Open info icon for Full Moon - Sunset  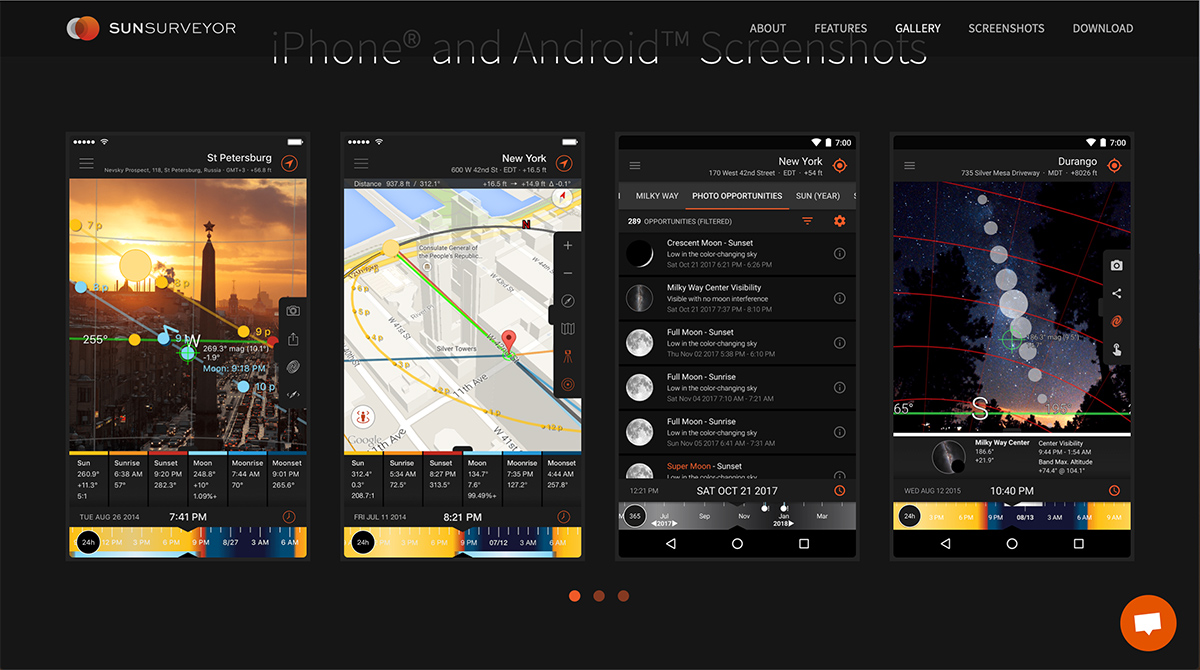[x=840, y=343]
